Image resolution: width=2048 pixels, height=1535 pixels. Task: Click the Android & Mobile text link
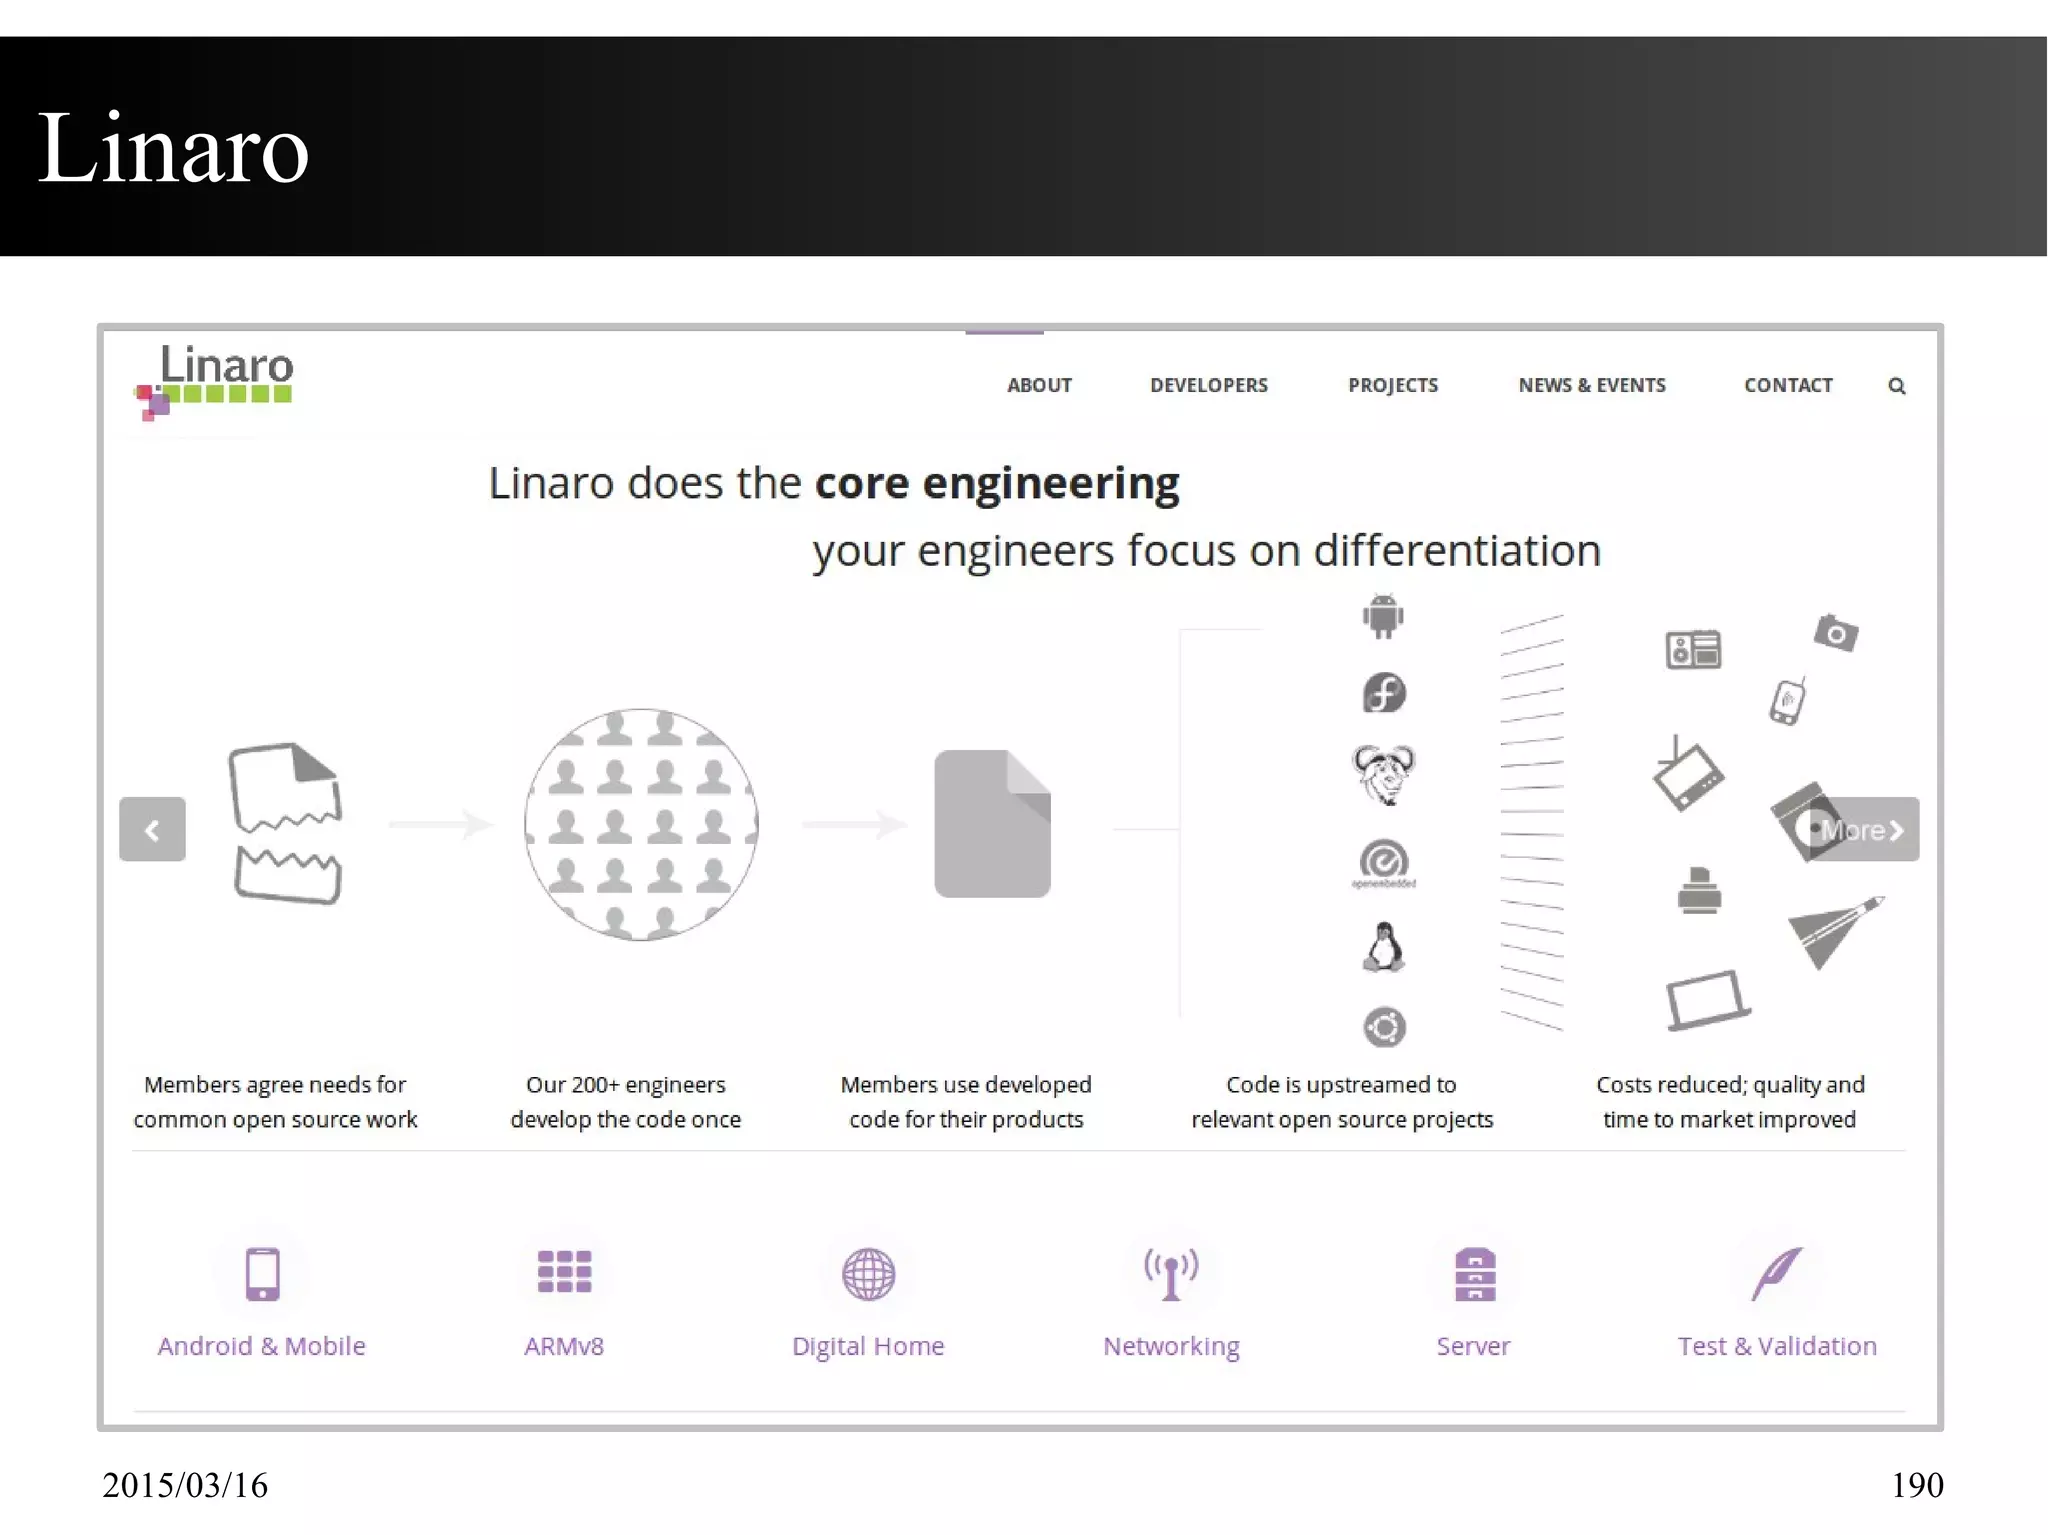point(261,1346)
